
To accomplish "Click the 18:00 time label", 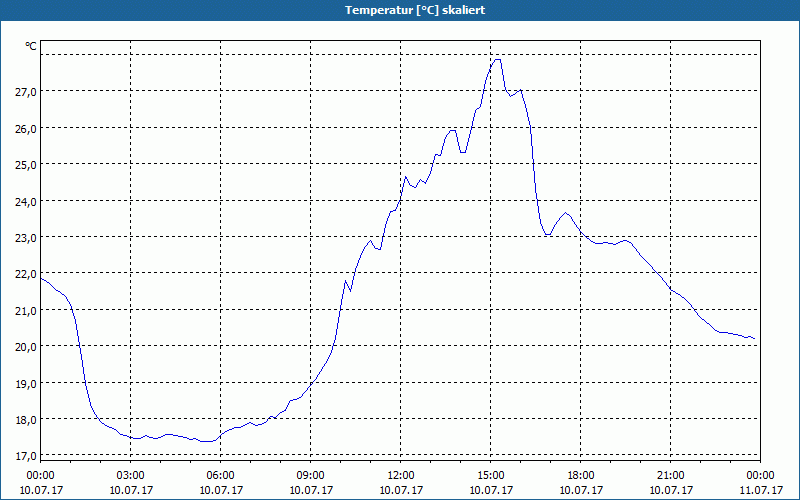I will click(x=581, y=476).
